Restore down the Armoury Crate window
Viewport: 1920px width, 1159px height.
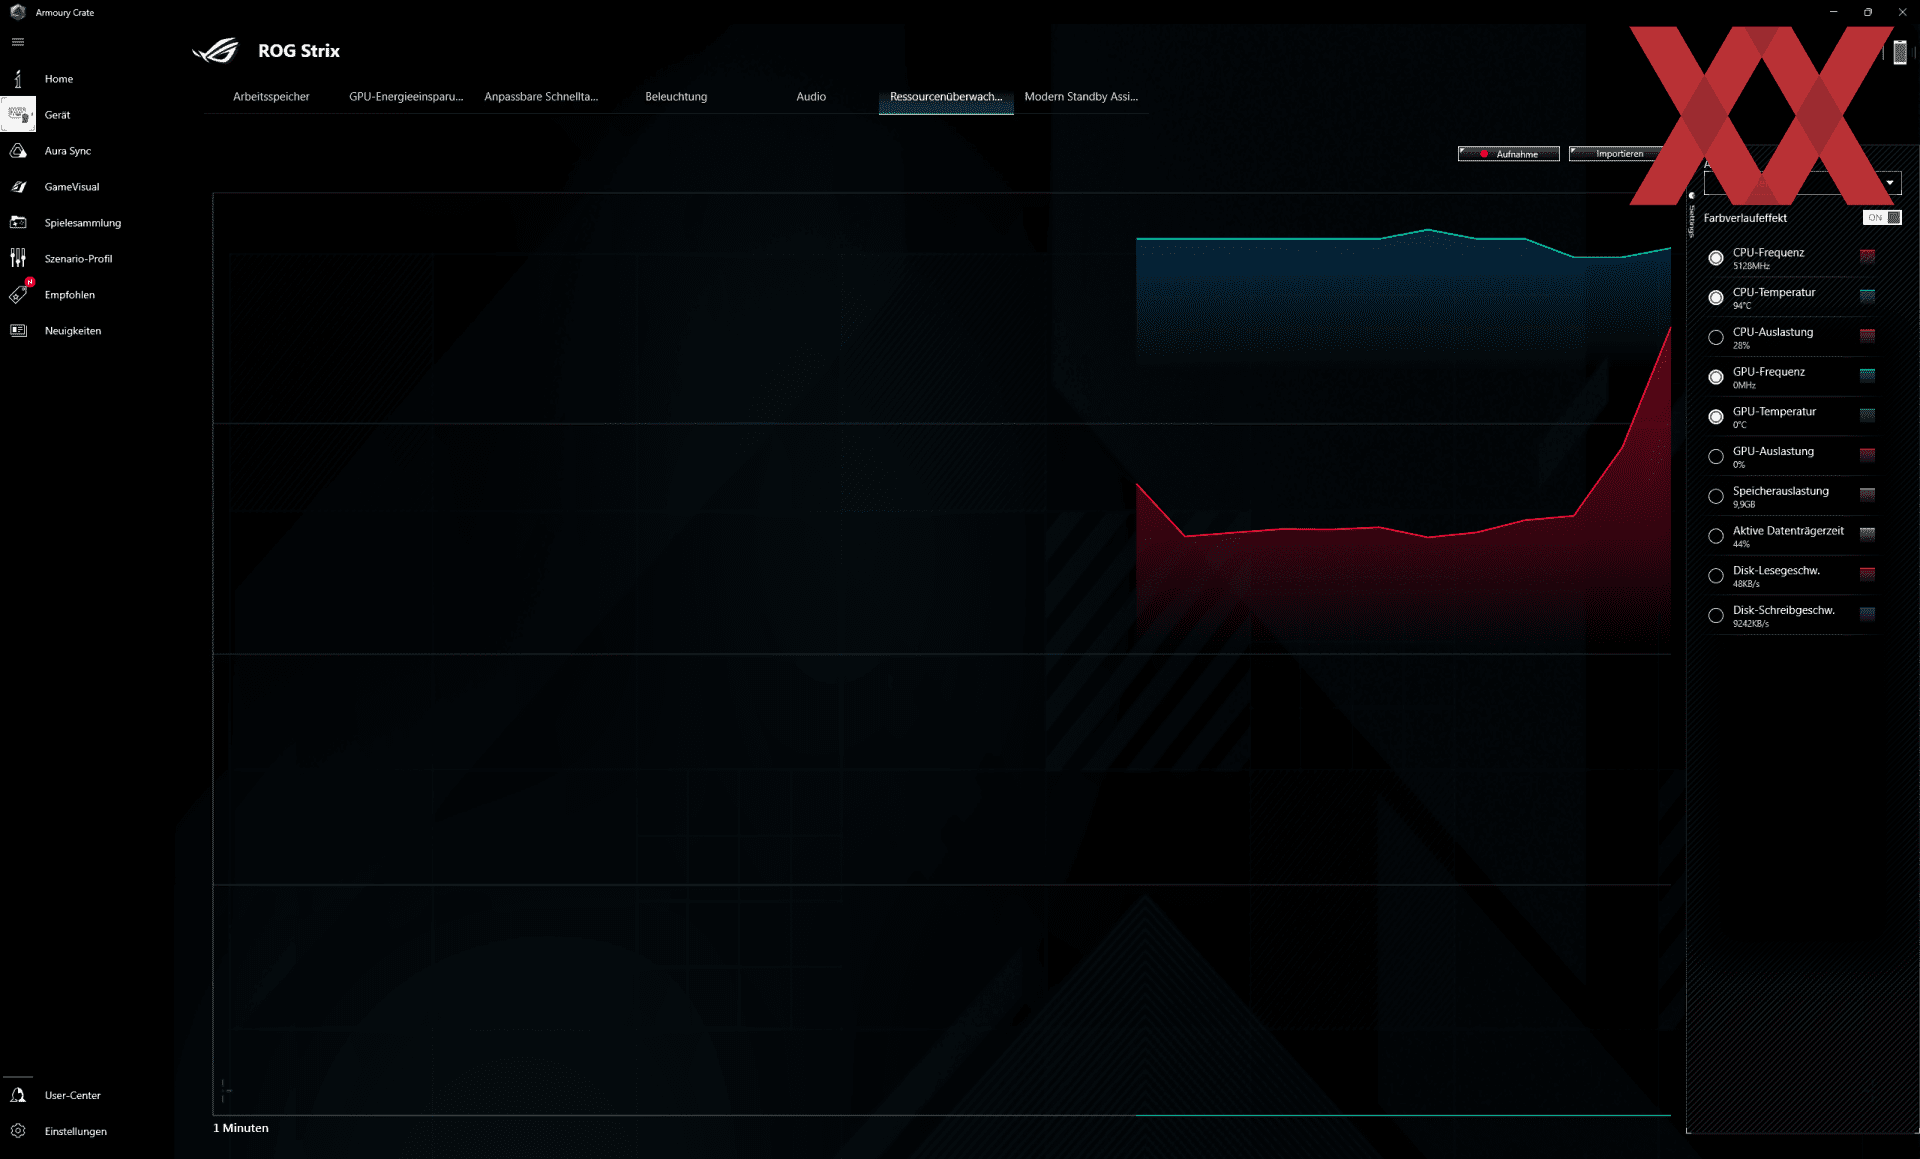1867,12
